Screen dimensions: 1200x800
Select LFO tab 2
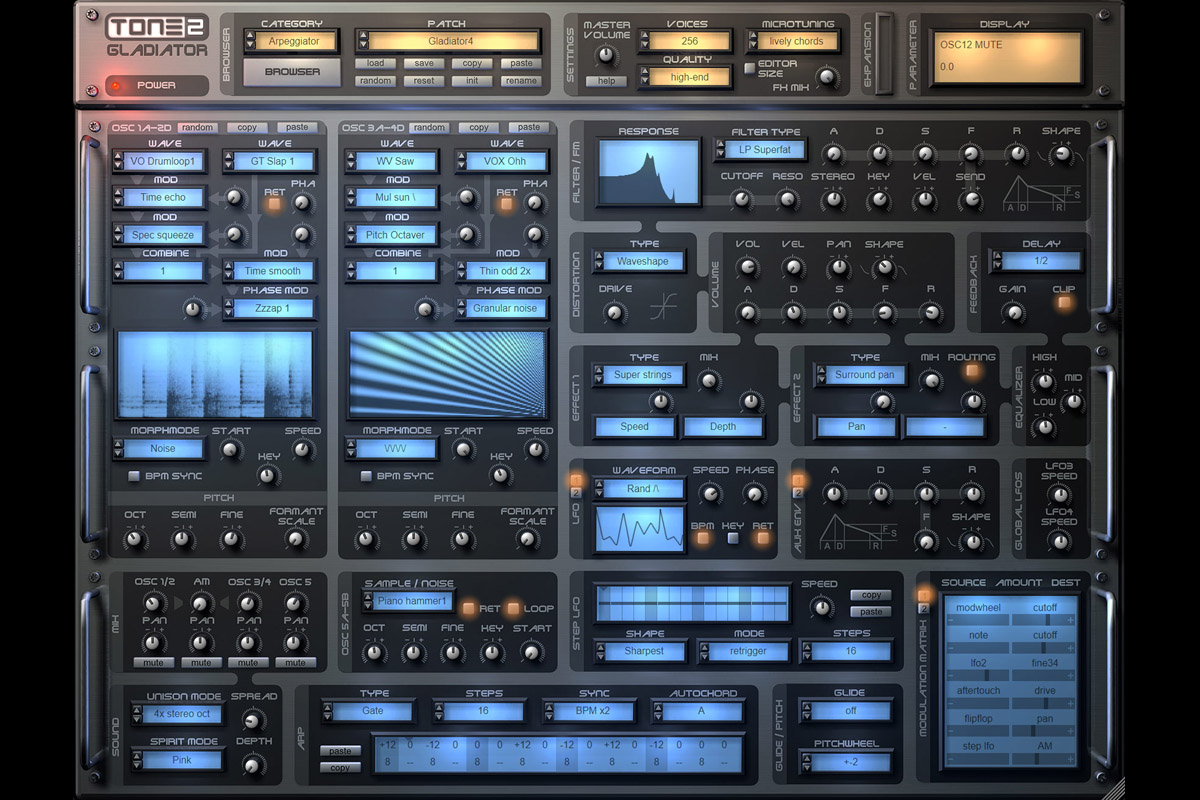click(x=575, y=493)
